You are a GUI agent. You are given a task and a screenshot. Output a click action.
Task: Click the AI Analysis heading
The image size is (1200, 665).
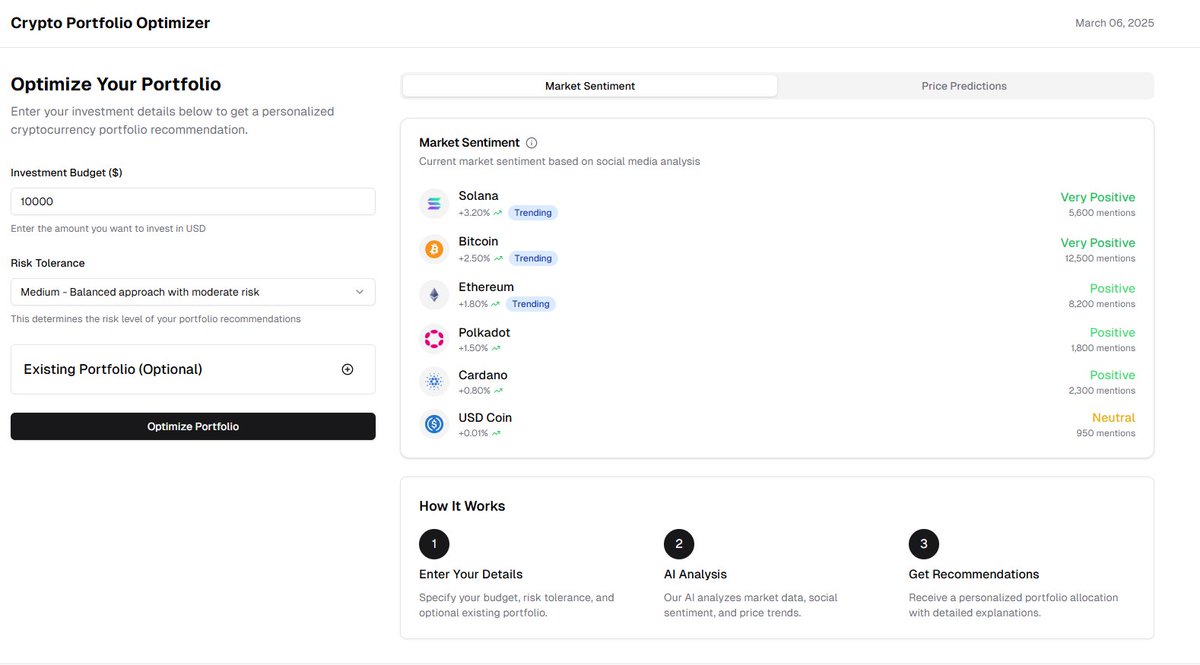pos(695,574)
